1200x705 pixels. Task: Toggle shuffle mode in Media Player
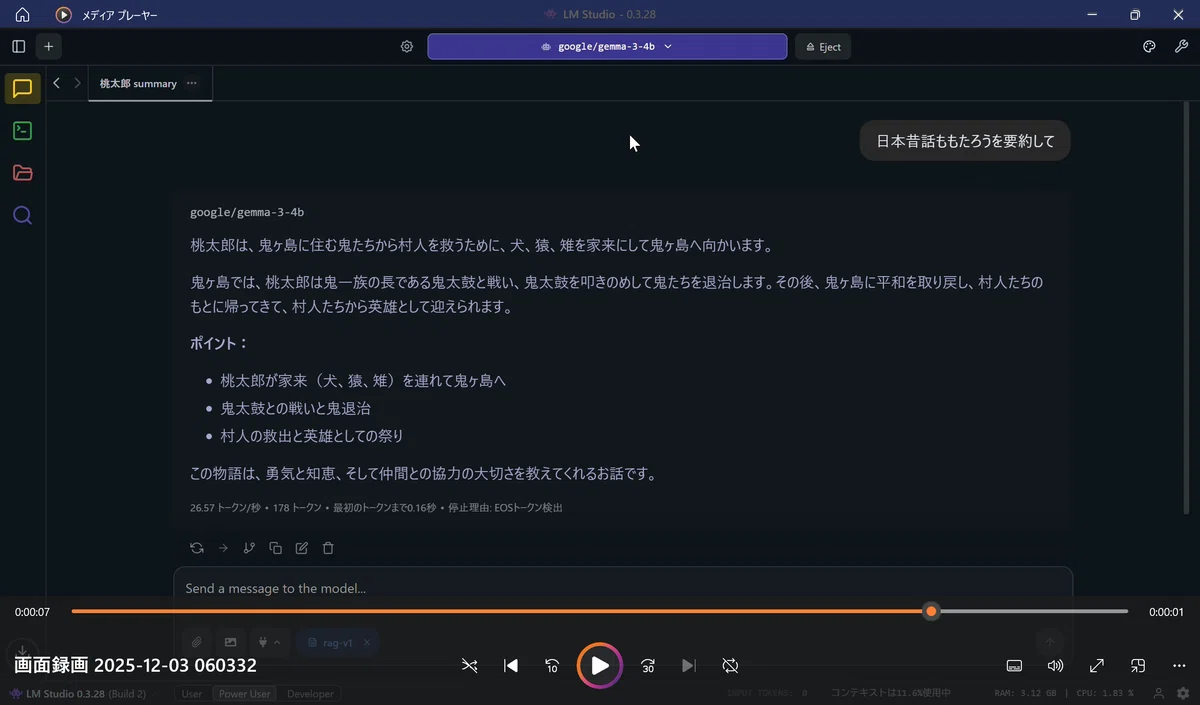click(469, 665)
